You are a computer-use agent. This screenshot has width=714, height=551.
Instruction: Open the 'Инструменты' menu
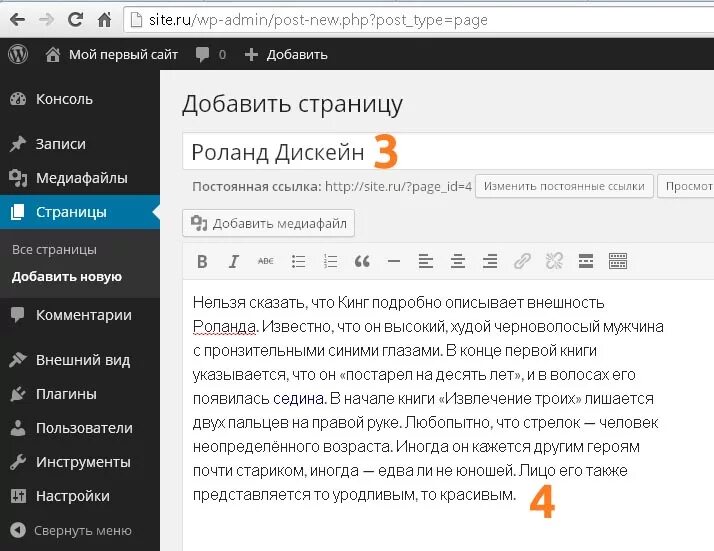[x=80, y=462]
